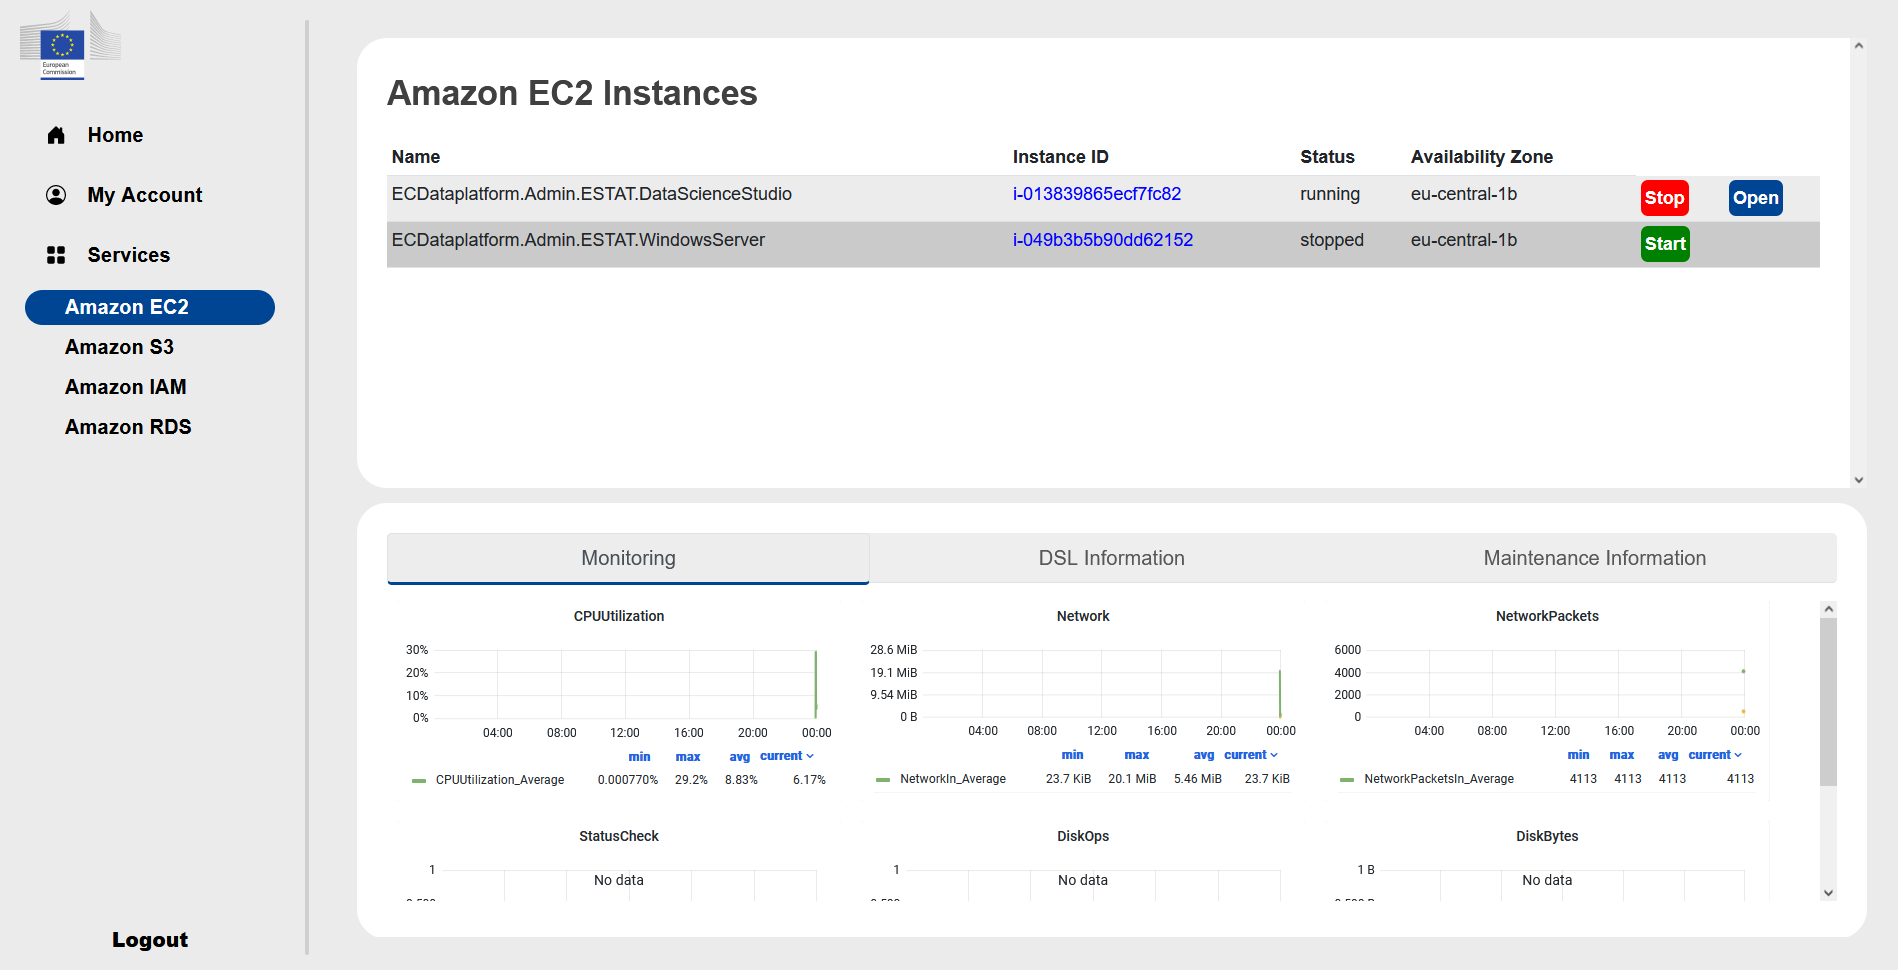This screenshot has width=1898, height=970.
Task: Log out using the Logout link
Action: [150, 940]
